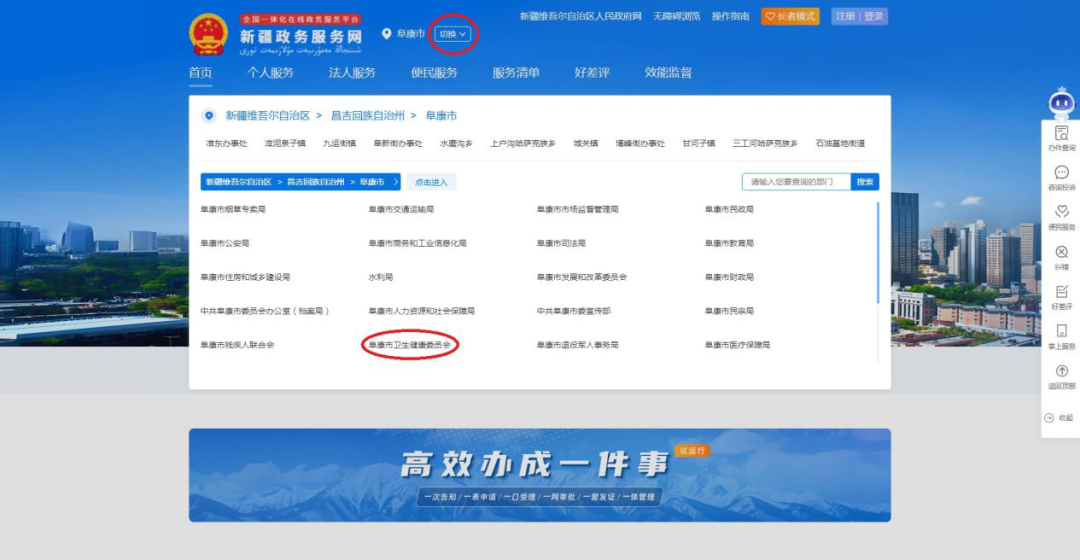The width and height of the screenshot is (1080, 560).
Task: Switch to the 个人服务 tab
Action: (270, 73)
